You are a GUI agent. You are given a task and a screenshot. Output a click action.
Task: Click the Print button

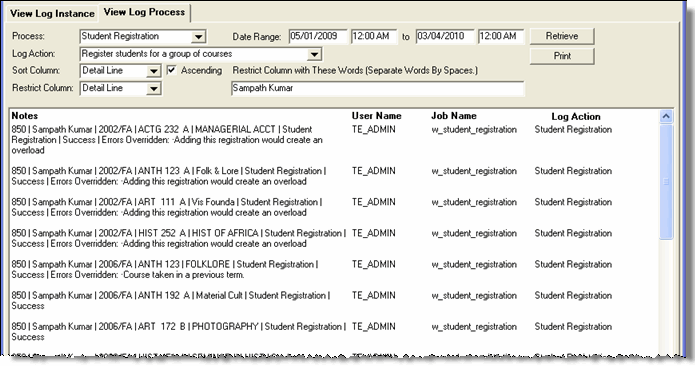(x=562, y=56)
